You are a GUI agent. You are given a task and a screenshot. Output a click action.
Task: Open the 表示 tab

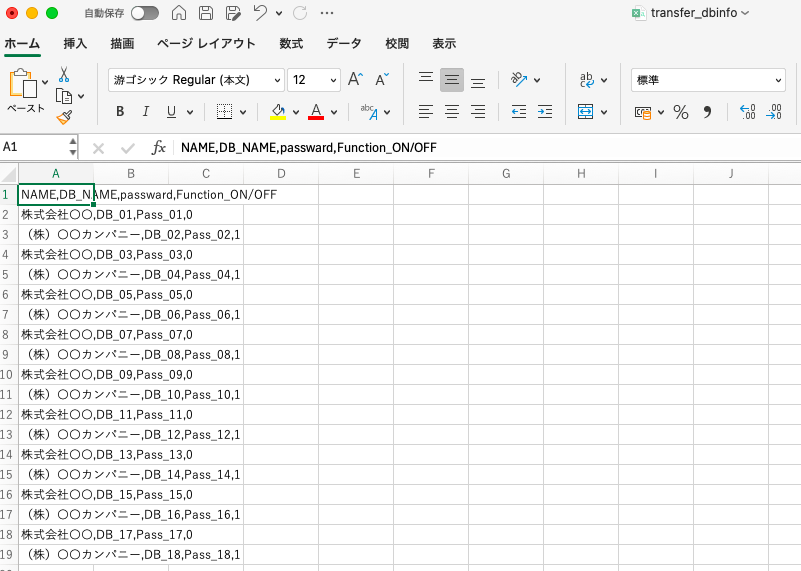444,44
